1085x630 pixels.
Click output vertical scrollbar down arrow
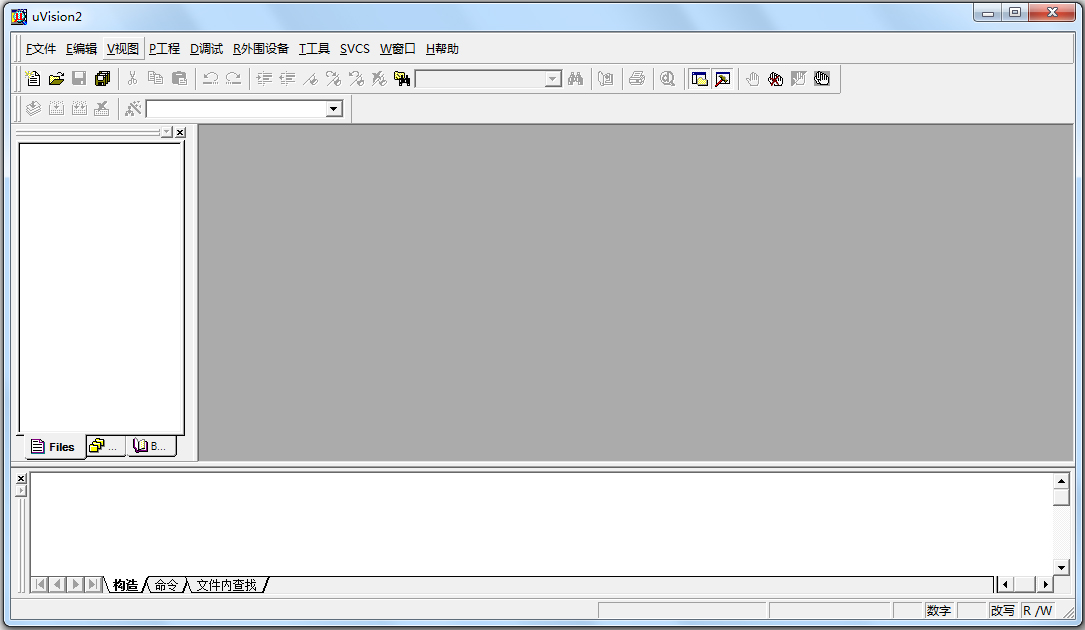pyautogui.click(x=1061, y=568)
